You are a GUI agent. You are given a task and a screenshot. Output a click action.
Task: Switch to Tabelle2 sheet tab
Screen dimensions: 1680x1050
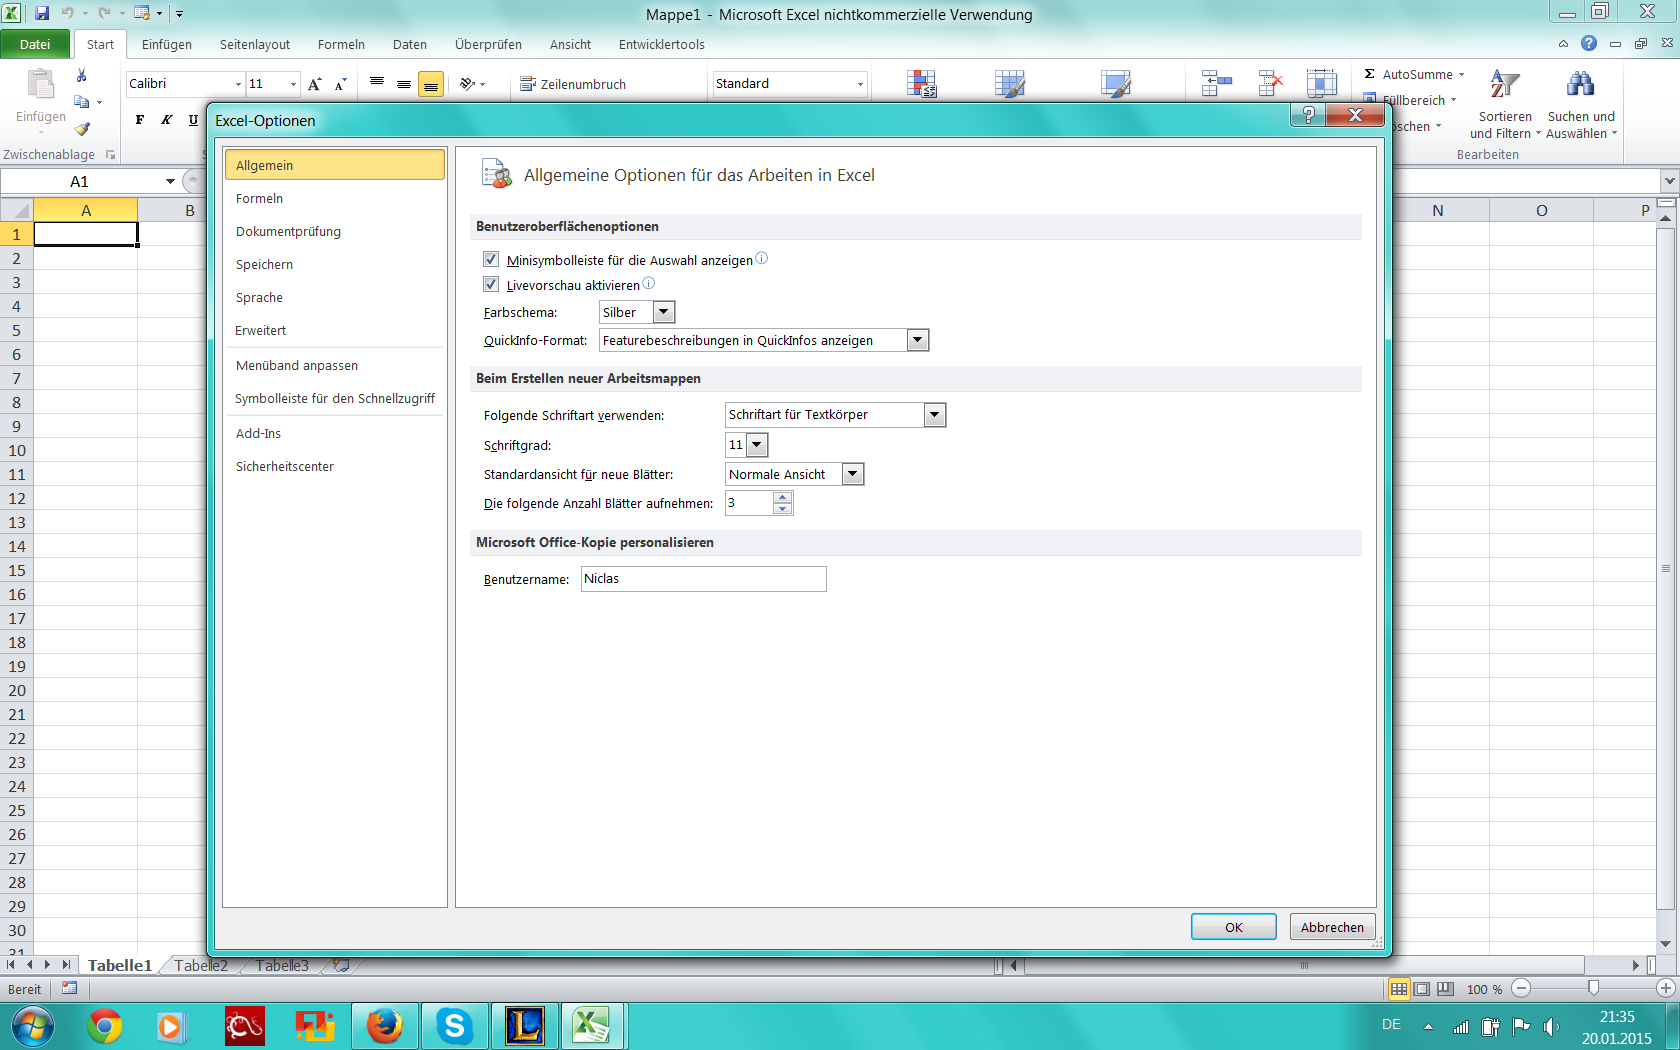click(x=201, y=965)
